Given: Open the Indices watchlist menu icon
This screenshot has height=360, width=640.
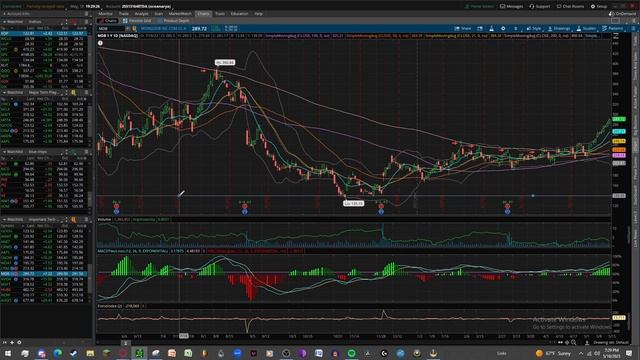Looking at the screenshot, I should tap(86, 22).
